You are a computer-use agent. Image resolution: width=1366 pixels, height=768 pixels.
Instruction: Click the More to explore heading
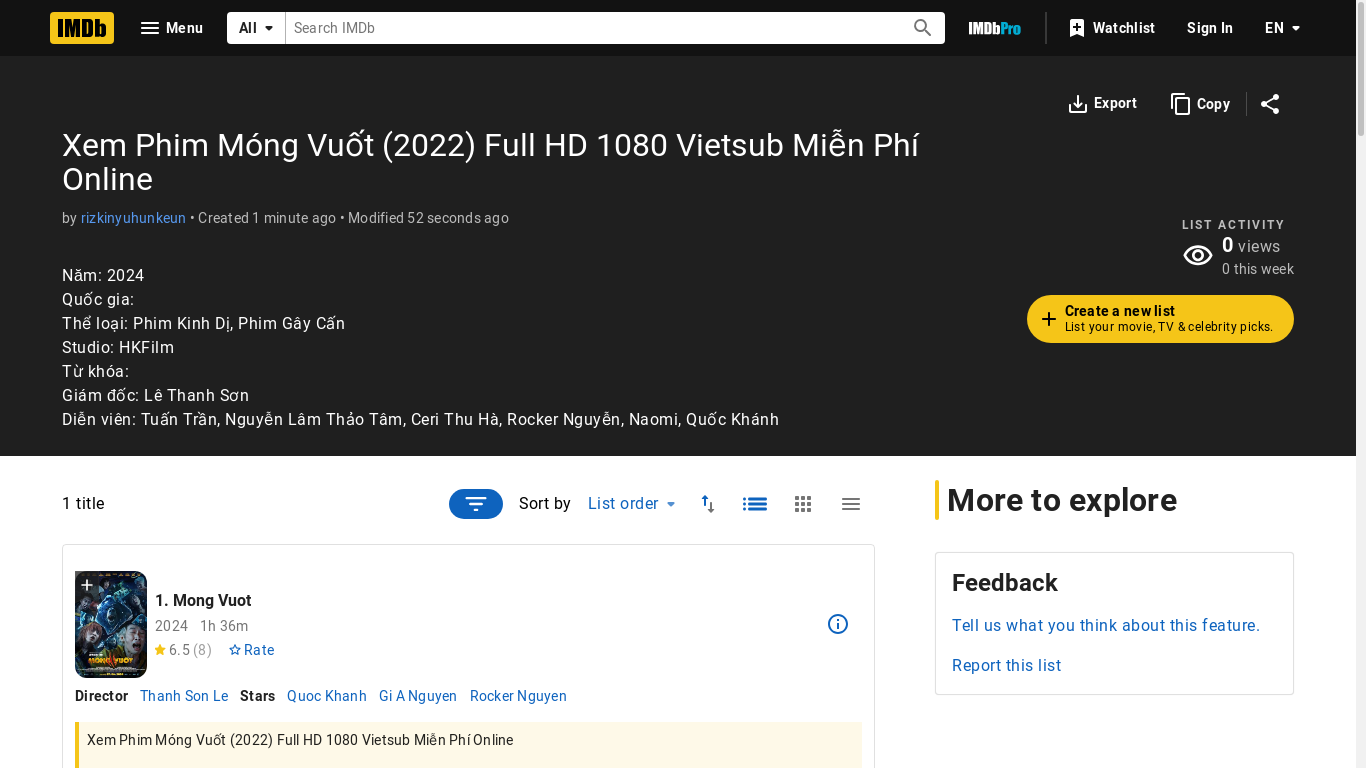(1062, 500)
